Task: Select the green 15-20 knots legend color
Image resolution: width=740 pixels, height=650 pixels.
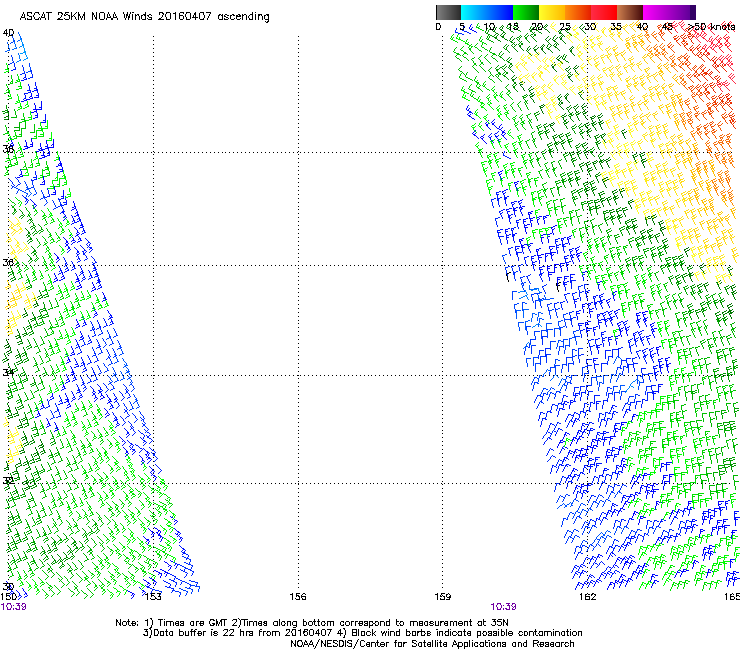Action: [526, 12]
